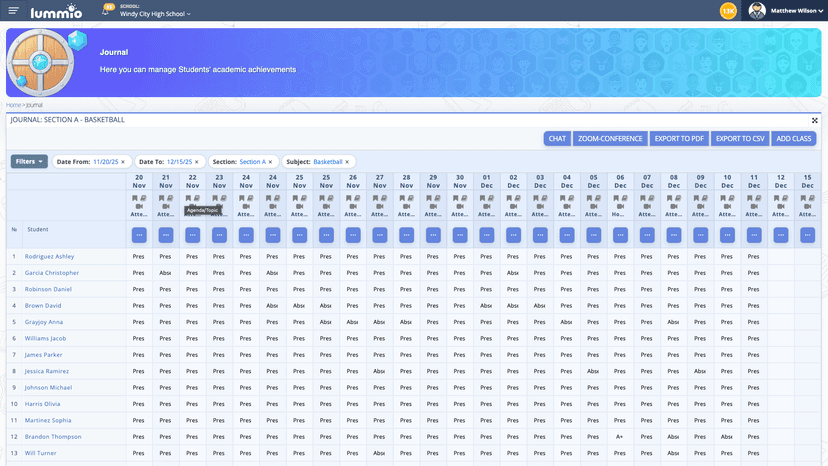
Task: Remove the Date From filter chip
Action: pyautogui.click(x=123, y=162)
